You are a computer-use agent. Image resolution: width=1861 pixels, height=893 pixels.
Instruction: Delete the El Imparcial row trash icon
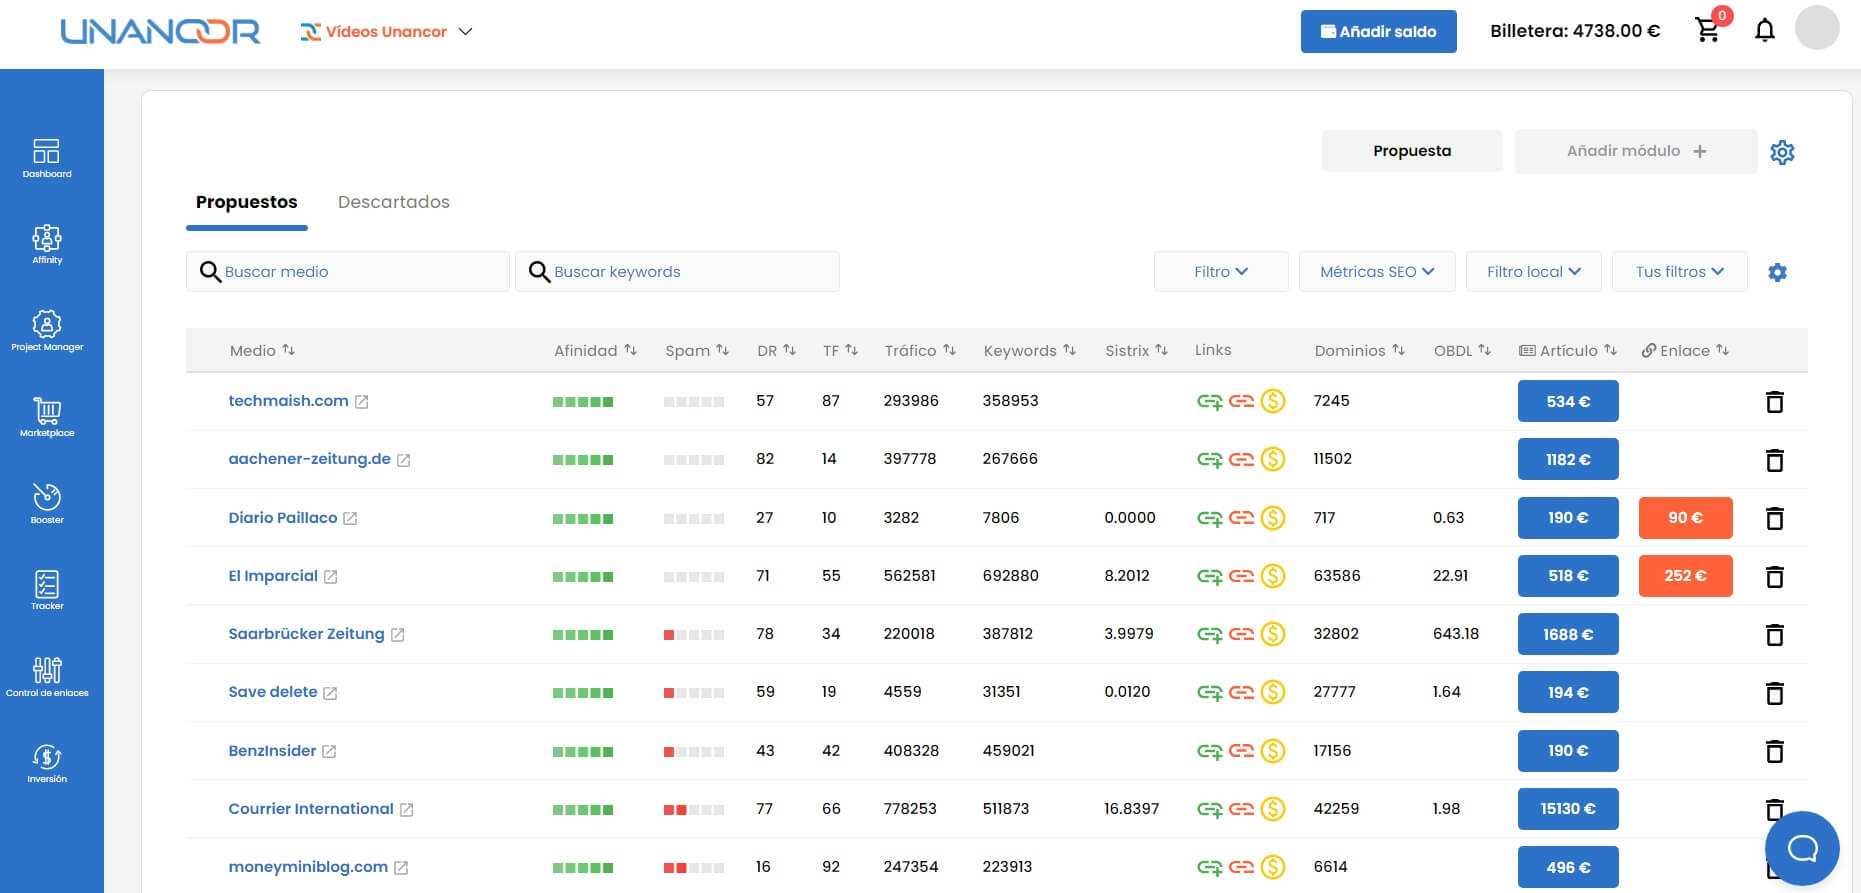(1775, 576)
